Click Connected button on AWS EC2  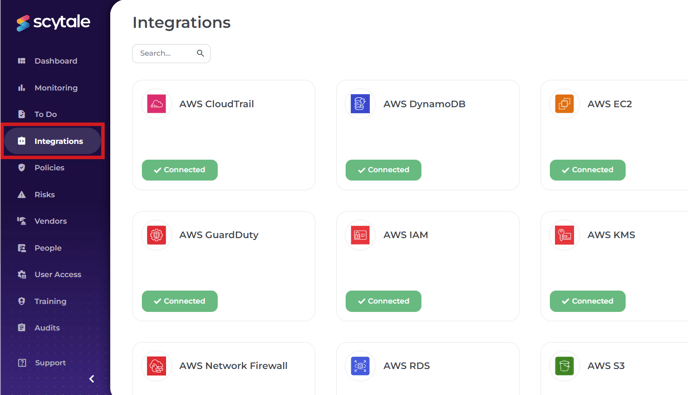[x=588, y=170]
